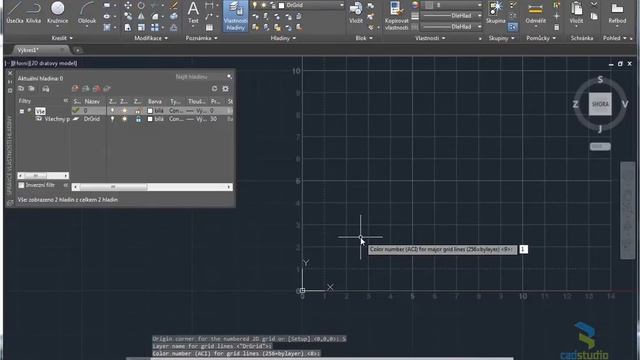The image size is (640, 360).
Task: Click white color swatch of layer 0
Action: pyautogui.click(x=150, y=111)
